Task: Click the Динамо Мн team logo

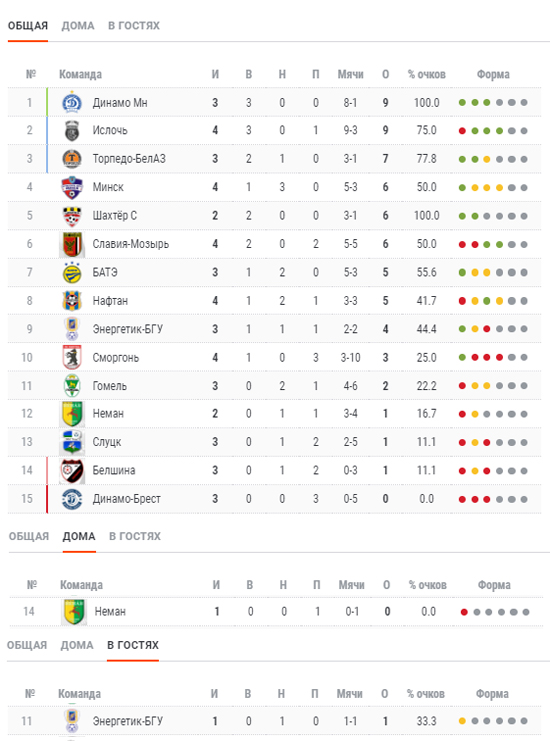Action: (72, 103)
